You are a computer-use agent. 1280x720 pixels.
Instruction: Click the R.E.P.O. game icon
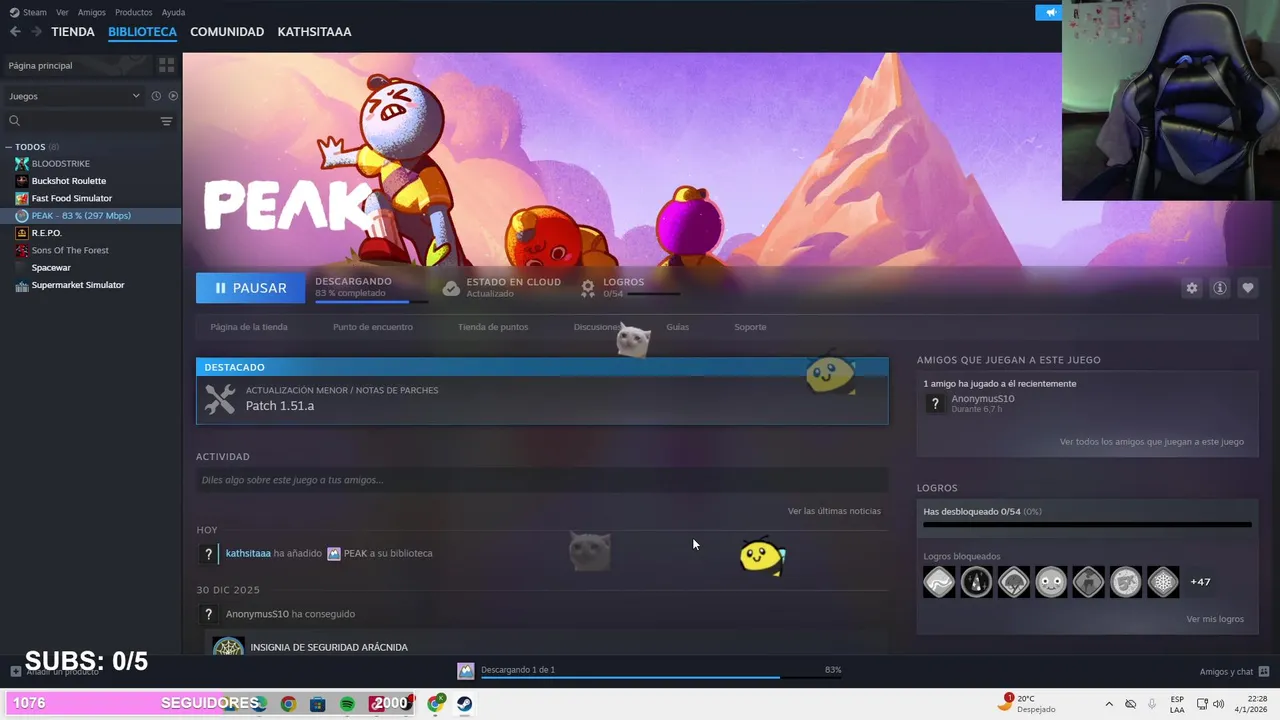click(x=22, y=233)
